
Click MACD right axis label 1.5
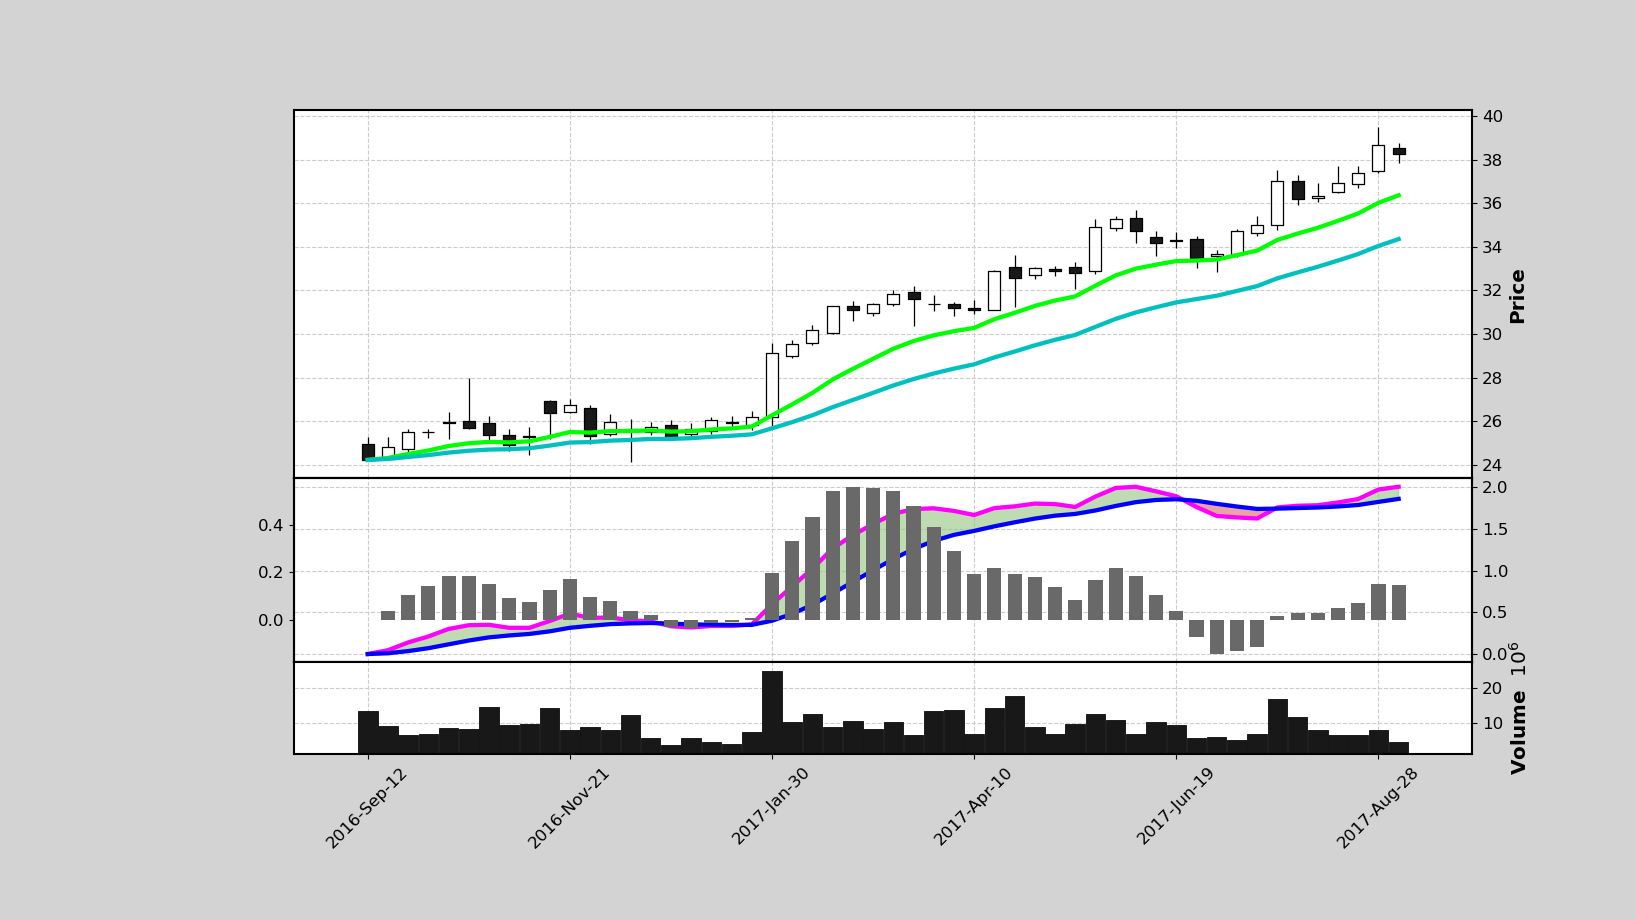(1494, 530)
